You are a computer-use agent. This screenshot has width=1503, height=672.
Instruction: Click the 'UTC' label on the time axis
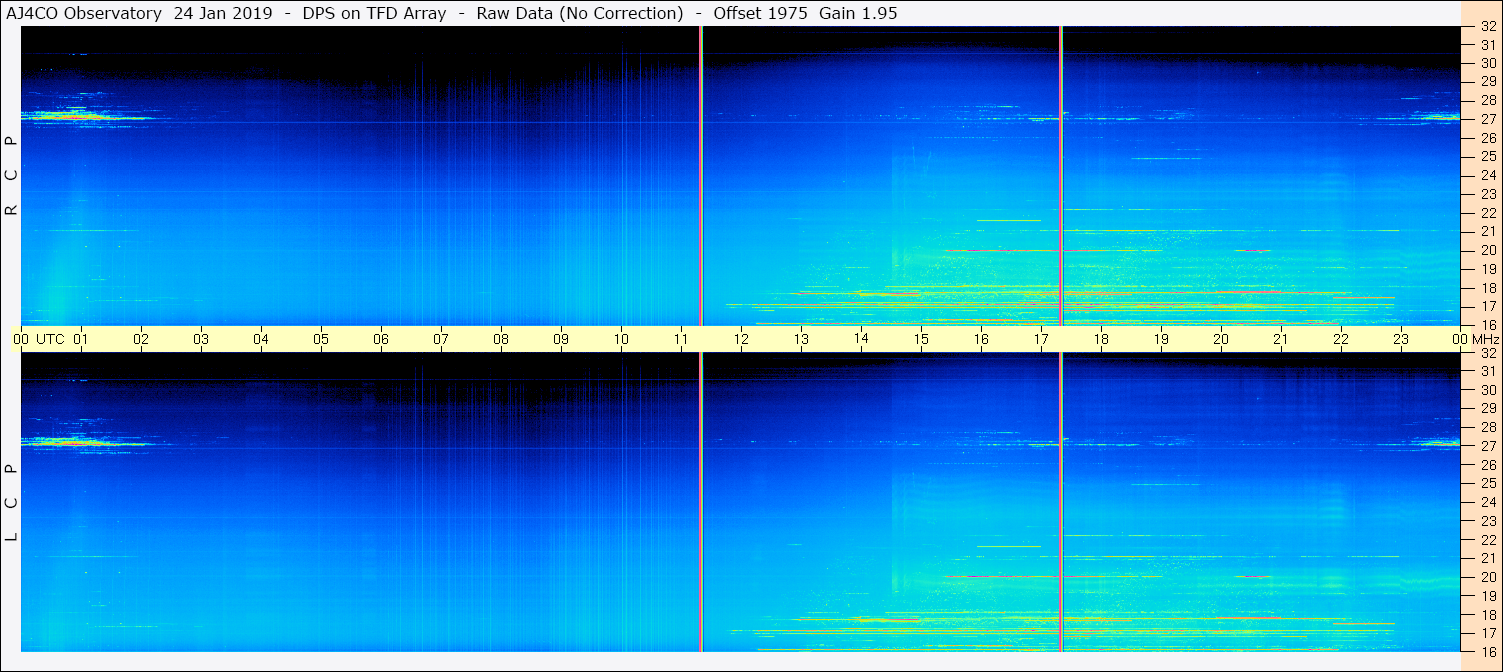[x=50, y=339]
